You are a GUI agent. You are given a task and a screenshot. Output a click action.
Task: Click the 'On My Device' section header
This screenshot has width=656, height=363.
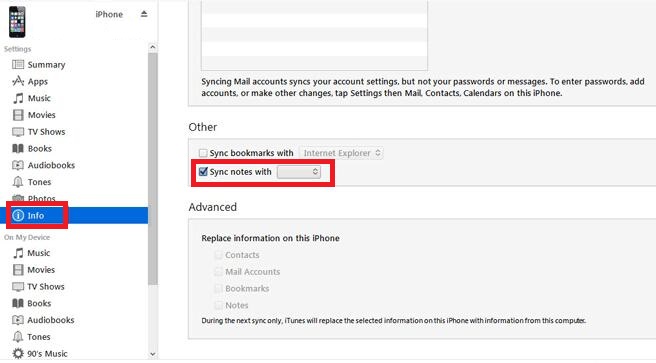27,237
